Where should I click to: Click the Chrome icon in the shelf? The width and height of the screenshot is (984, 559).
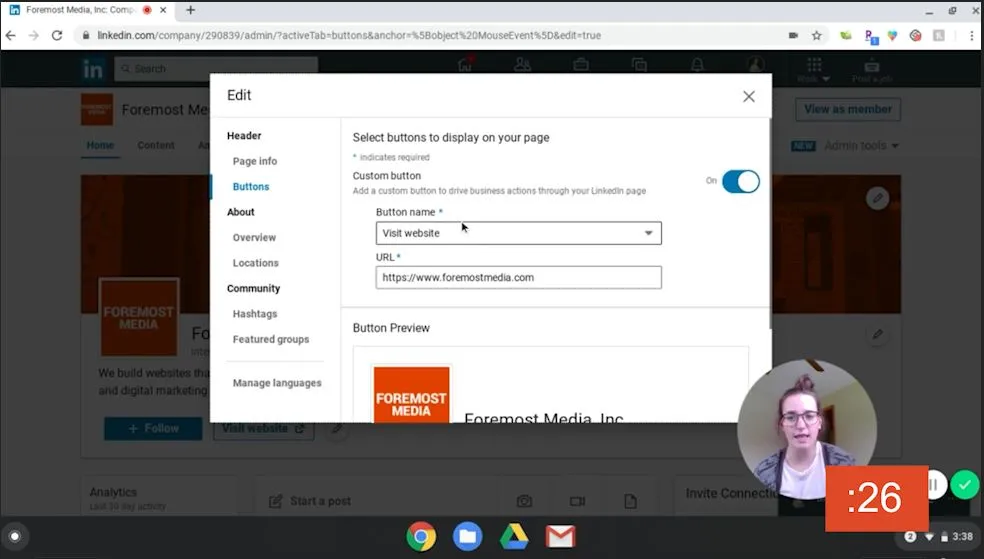[x=421, y=537]
